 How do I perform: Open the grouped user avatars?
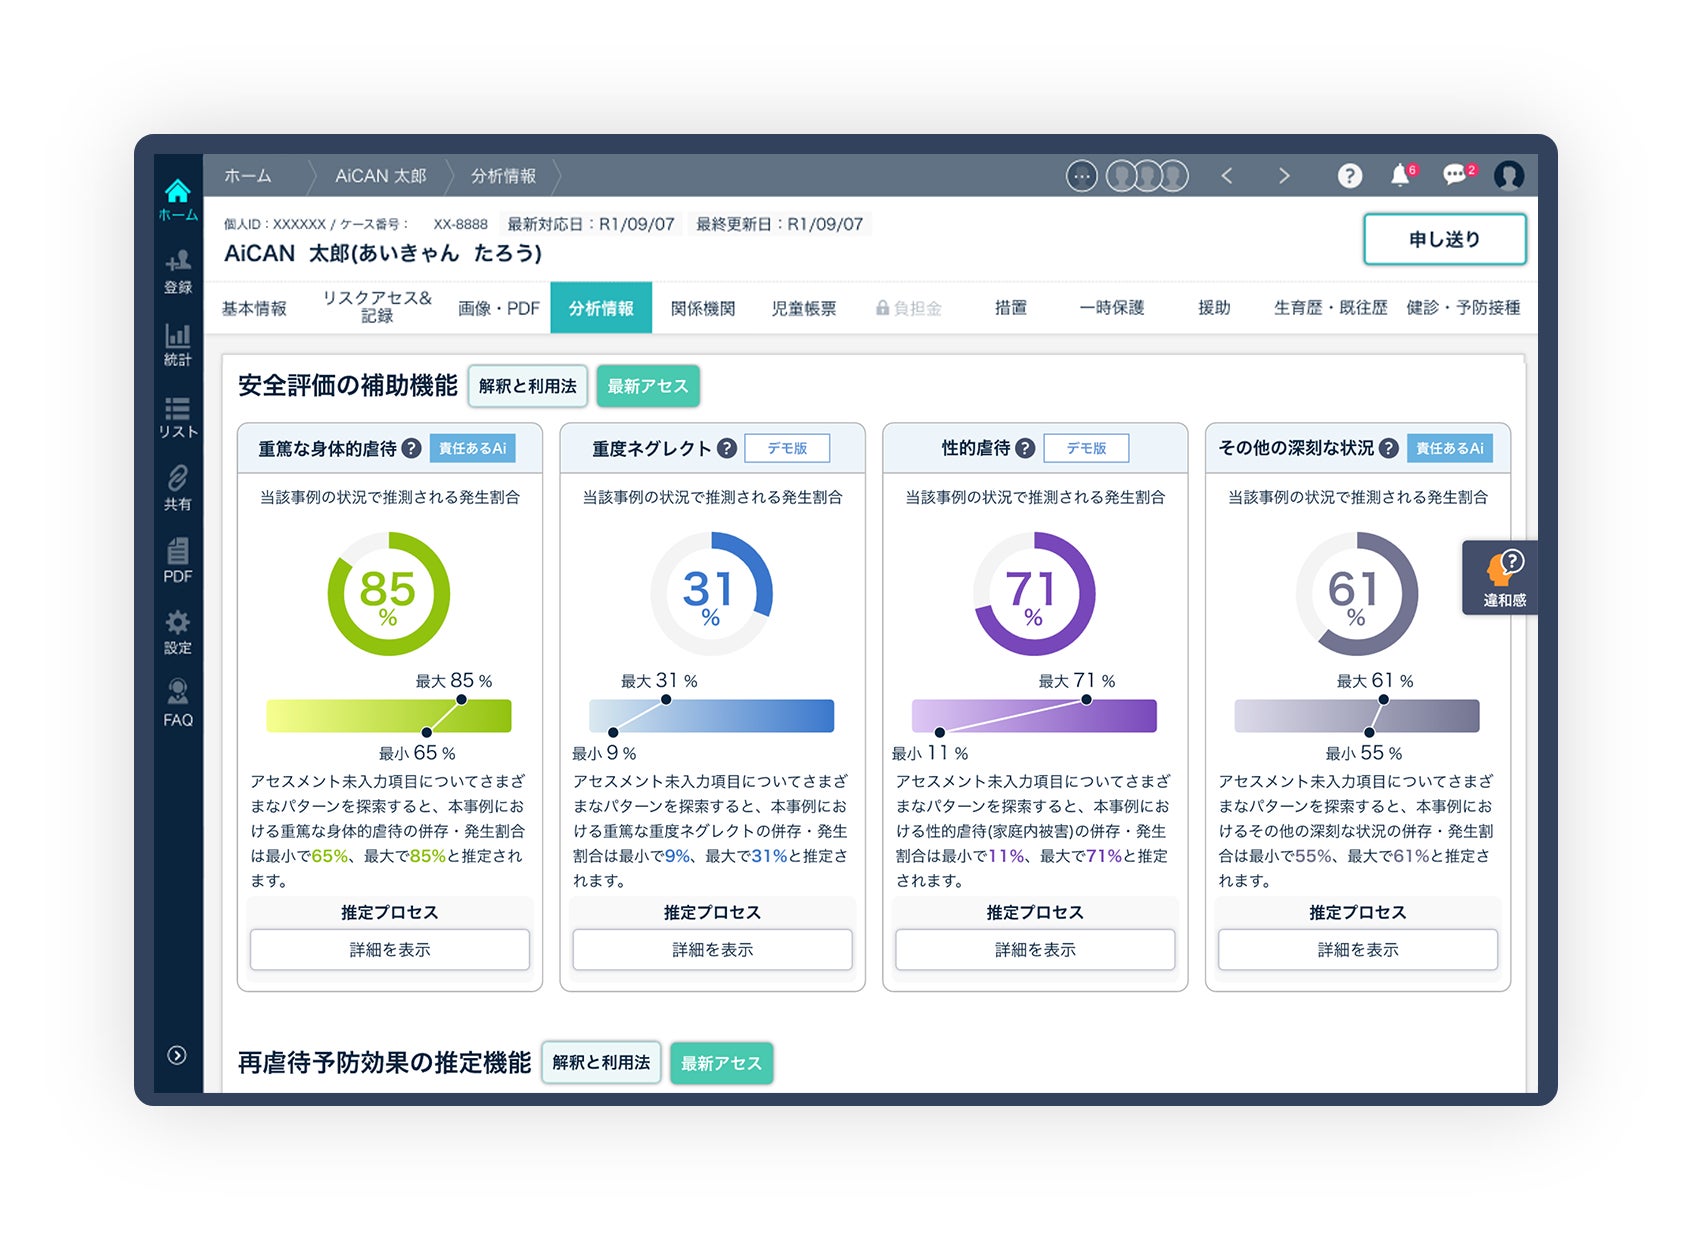tap(1147, 176)
